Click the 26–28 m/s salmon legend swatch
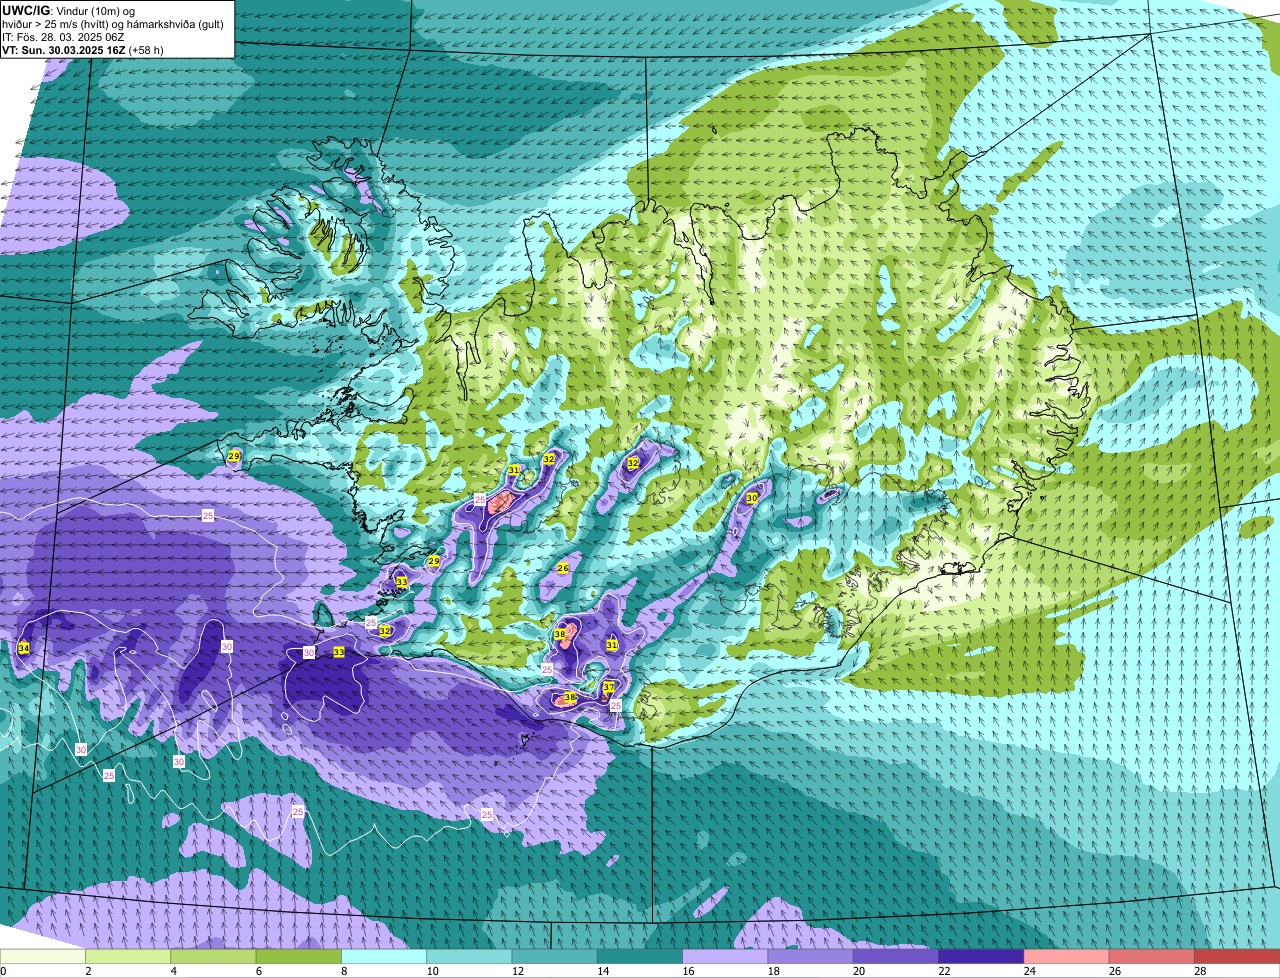1280x978 pixels. click(x=1152, y=956)
